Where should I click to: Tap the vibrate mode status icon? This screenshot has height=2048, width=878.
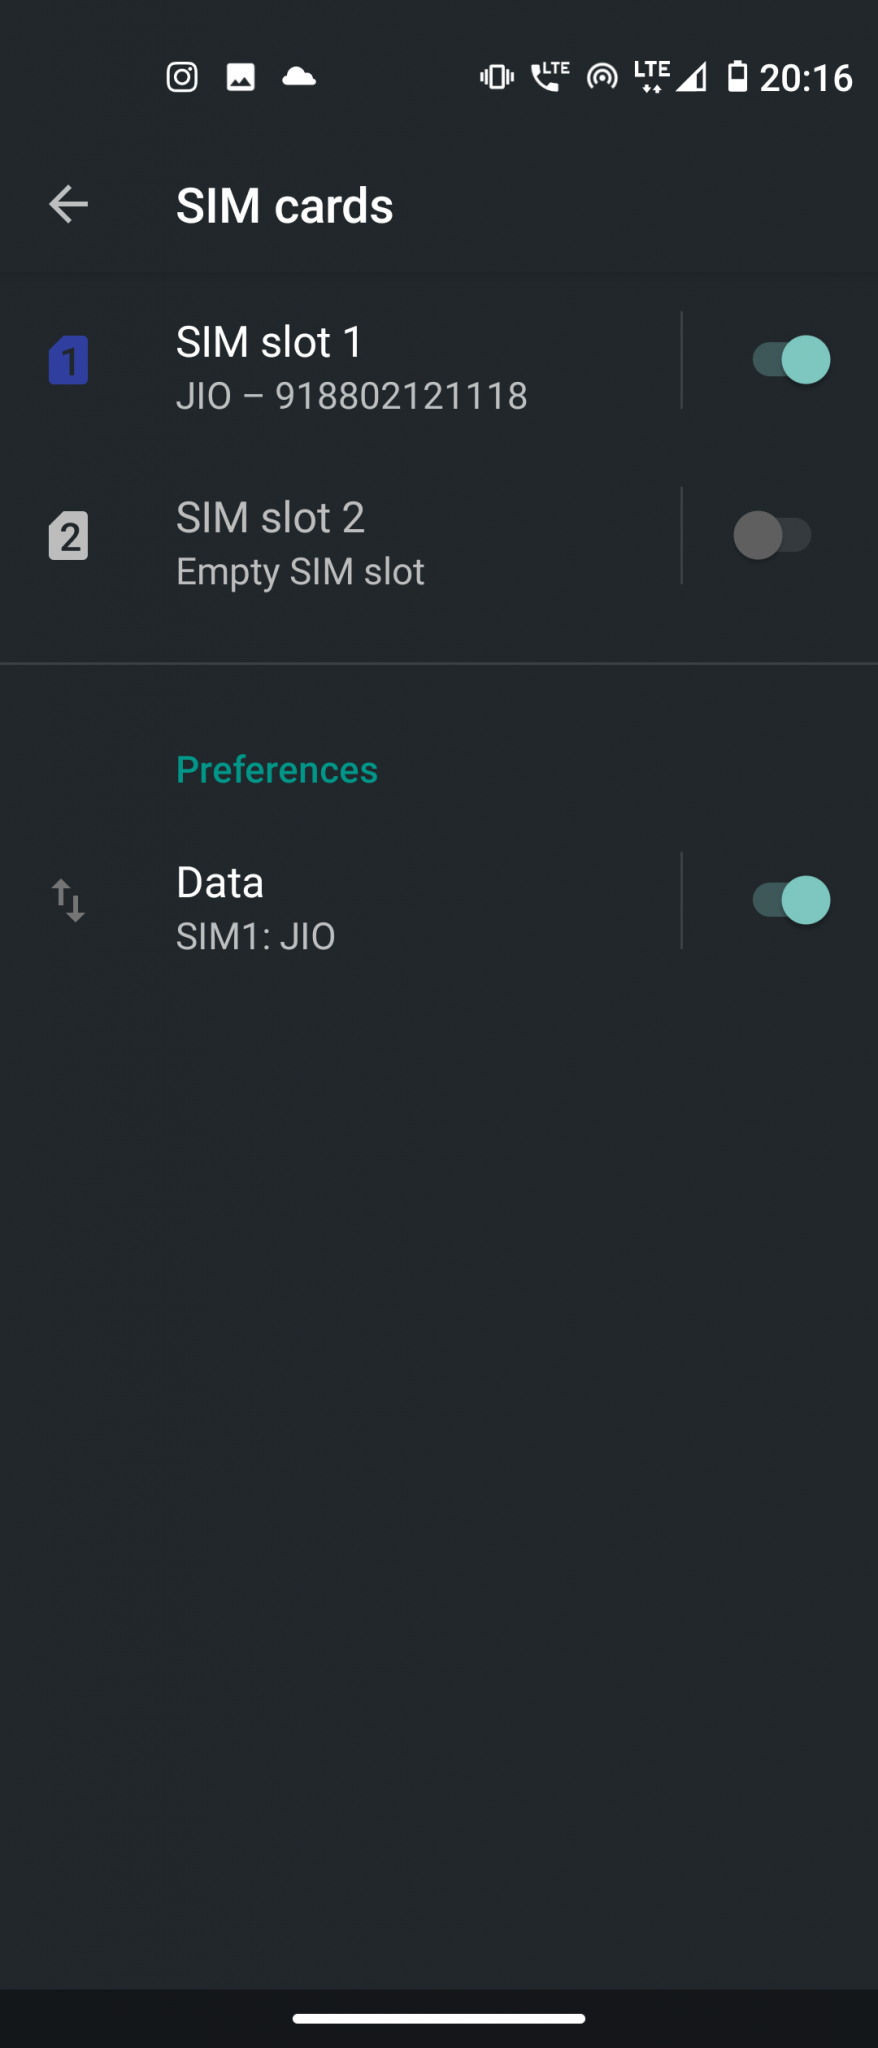coord(496,77)
